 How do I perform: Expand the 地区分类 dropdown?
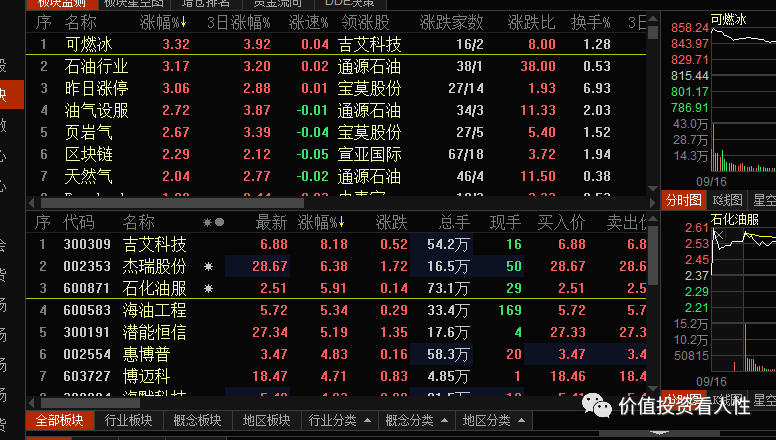[493, 421]
